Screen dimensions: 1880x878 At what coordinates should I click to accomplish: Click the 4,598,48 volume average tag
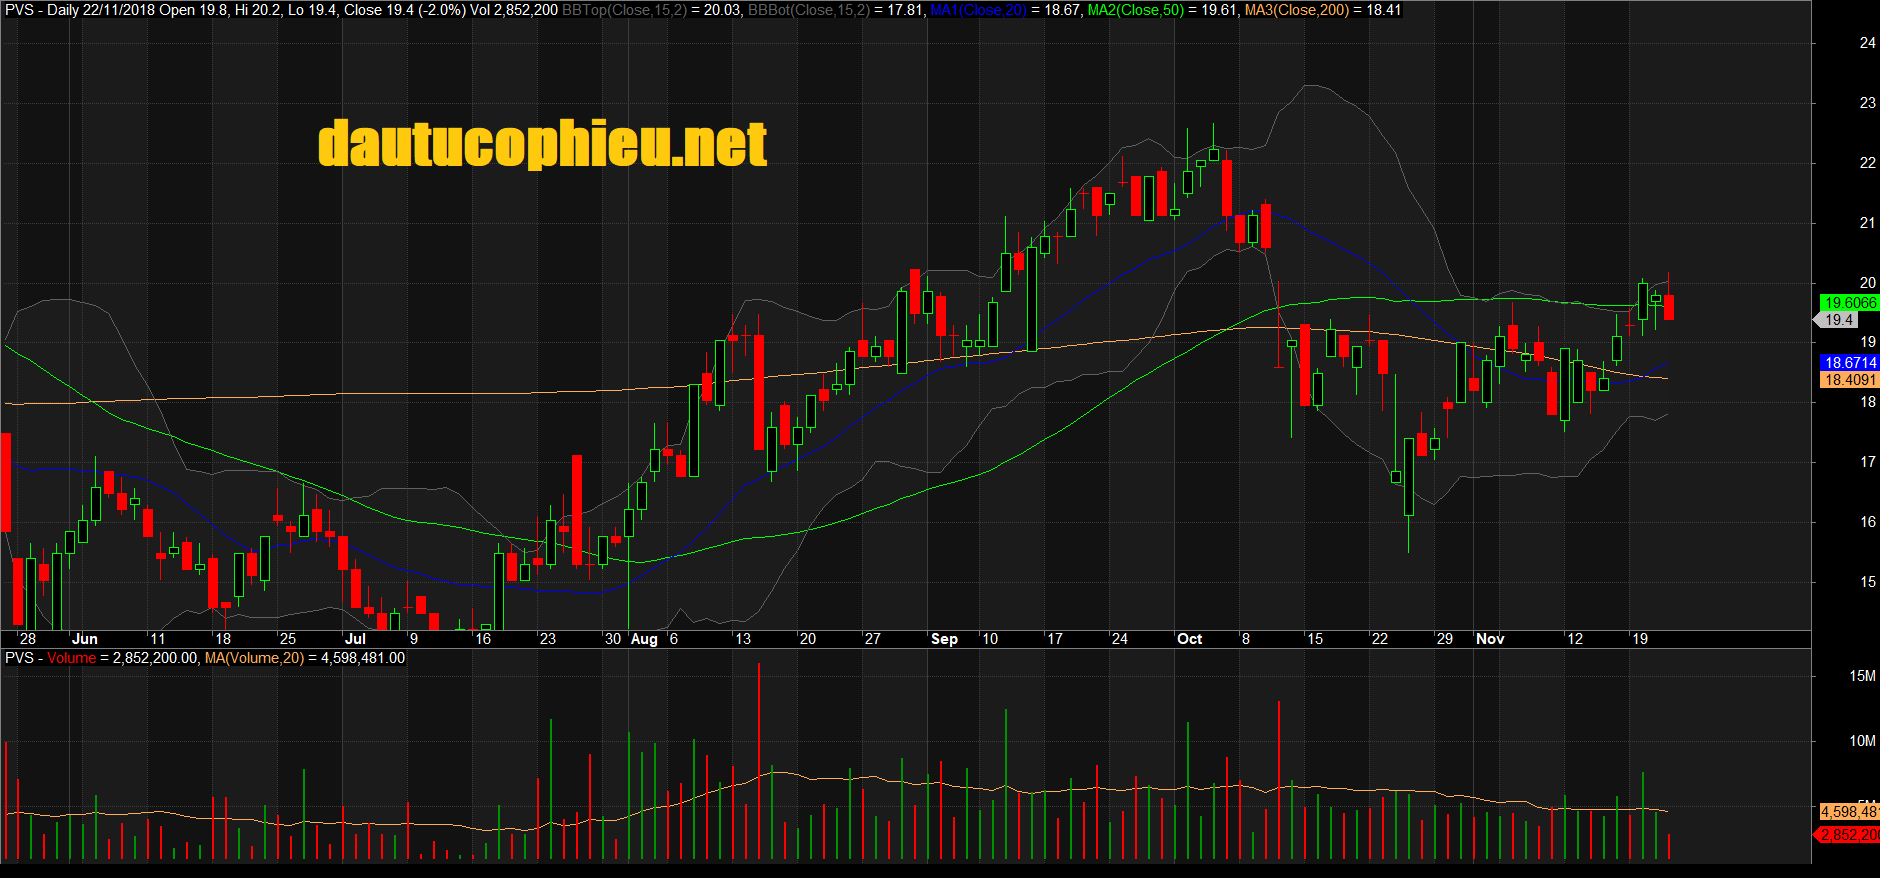[1849, 812]
